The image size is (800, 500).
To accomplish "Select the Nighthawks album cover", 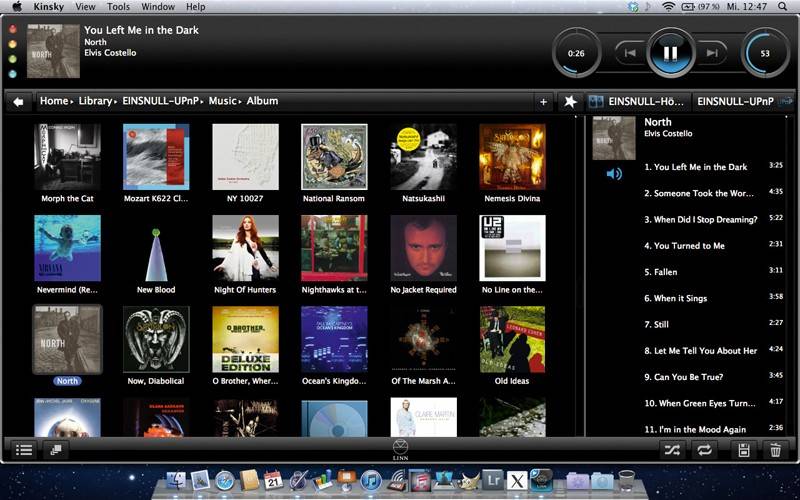I will click(334, 248).
